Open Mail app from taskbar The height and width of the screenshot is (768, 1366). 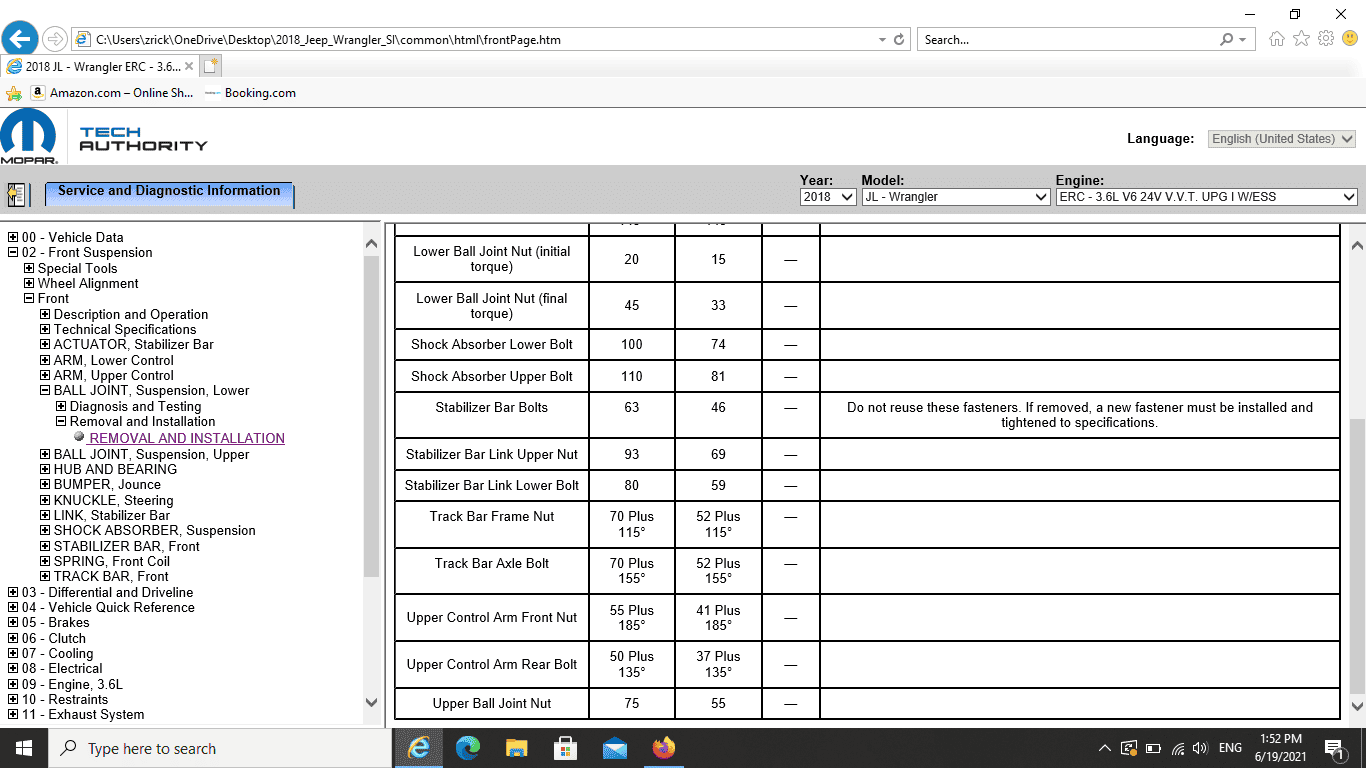pyautogui.click(x=614, y=748)
